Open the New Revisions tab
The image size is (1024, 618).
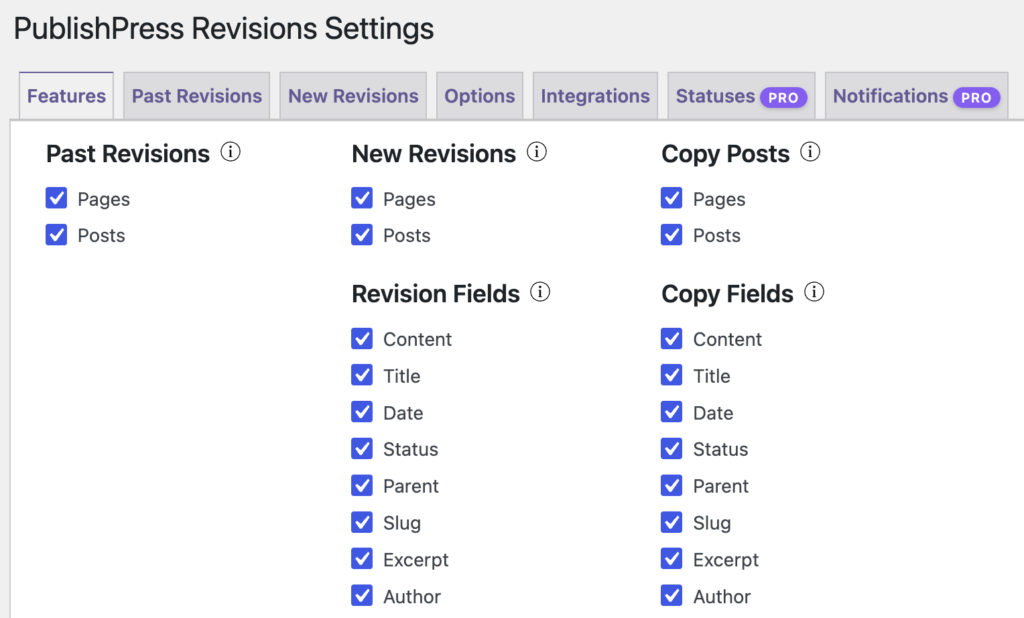coord(353,96)
